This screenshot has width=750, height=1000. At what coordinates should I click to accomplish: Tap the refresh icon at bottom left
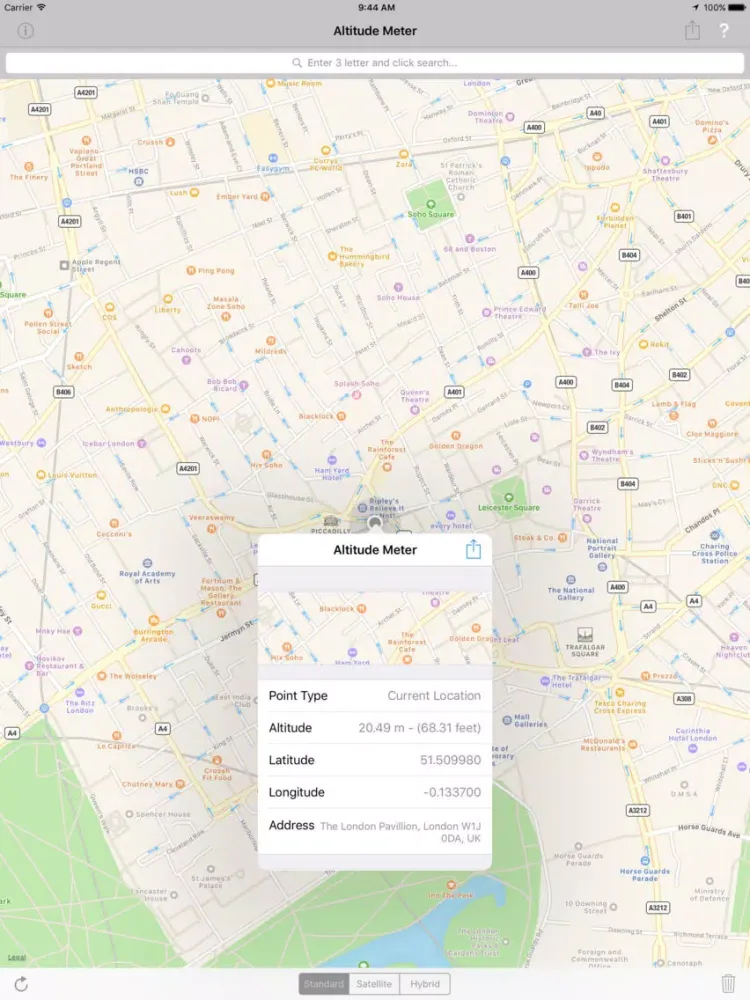[21, 983]
